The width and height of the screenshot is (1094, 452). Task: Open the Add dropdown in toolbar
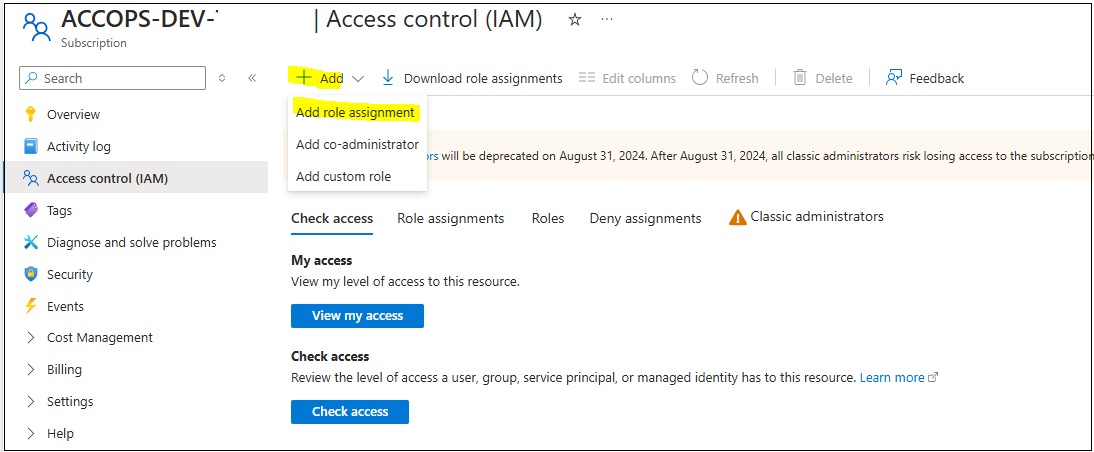(x=330, y=78)
